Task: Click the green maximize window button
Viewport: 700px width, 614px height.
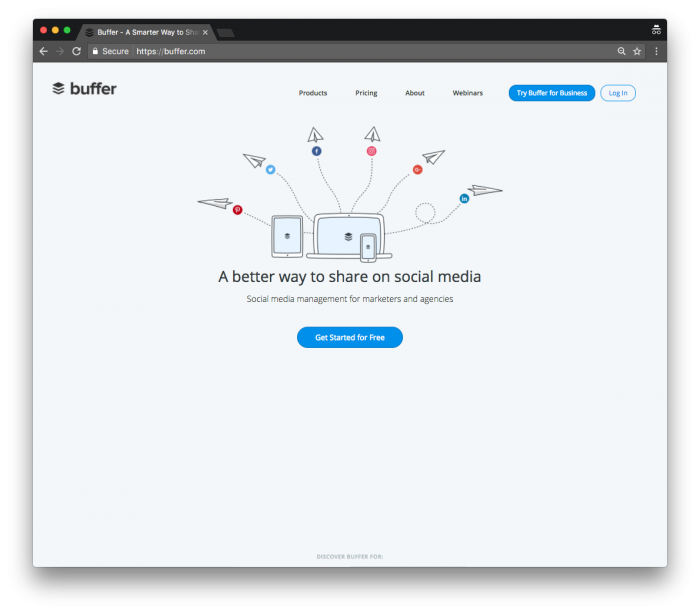Action: (67, 30)
